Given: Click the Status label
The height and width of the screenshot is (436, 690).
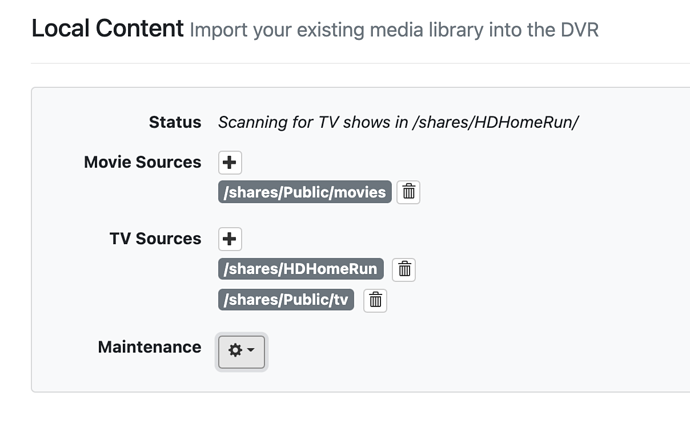Looking at the screenshot, I should (x=175, y=122).
